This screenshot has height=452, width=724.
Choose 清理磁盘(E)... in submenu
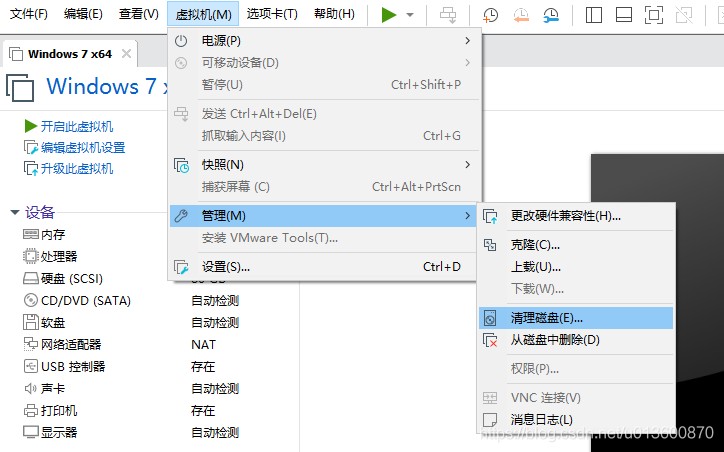(x=576, y=318)
